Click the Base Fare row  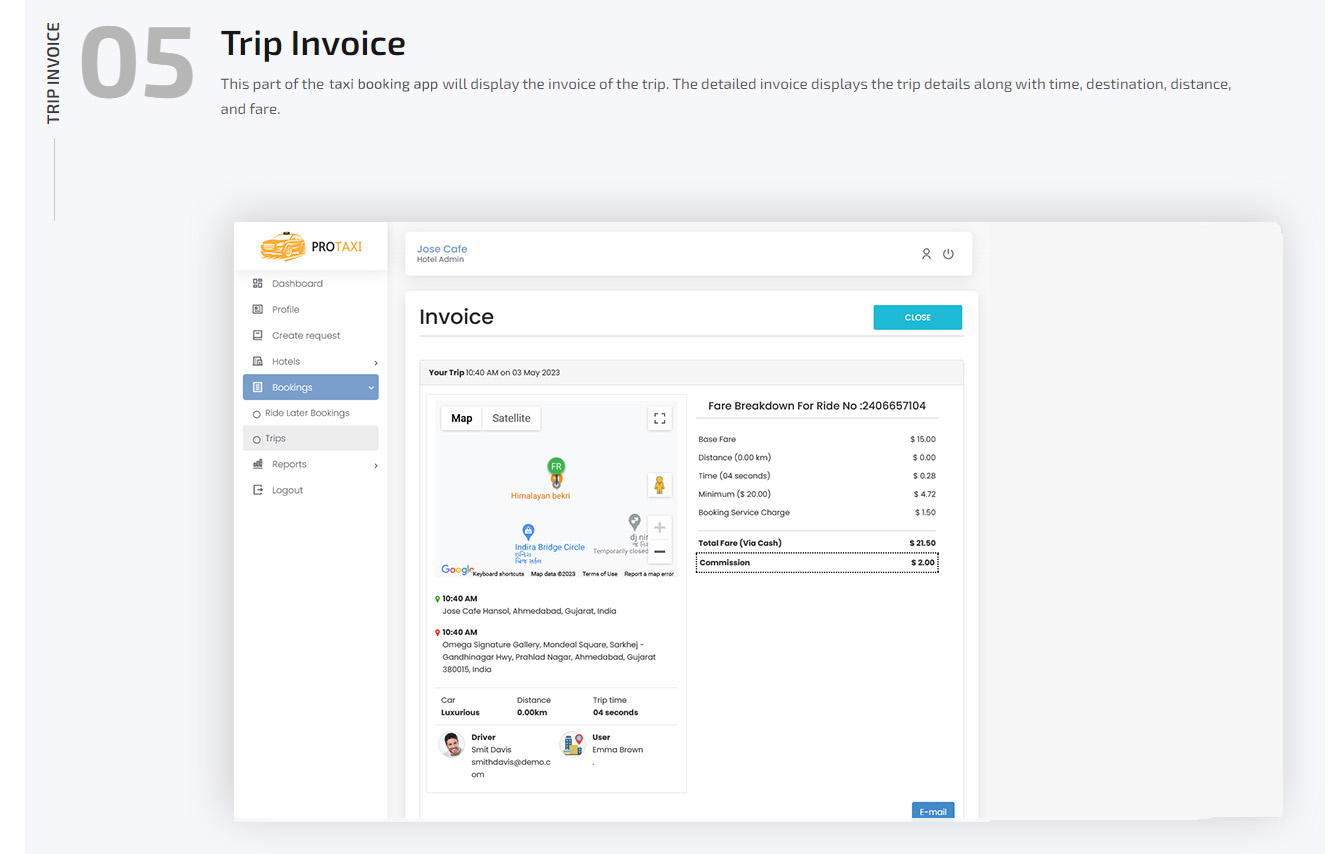point(817,439)
